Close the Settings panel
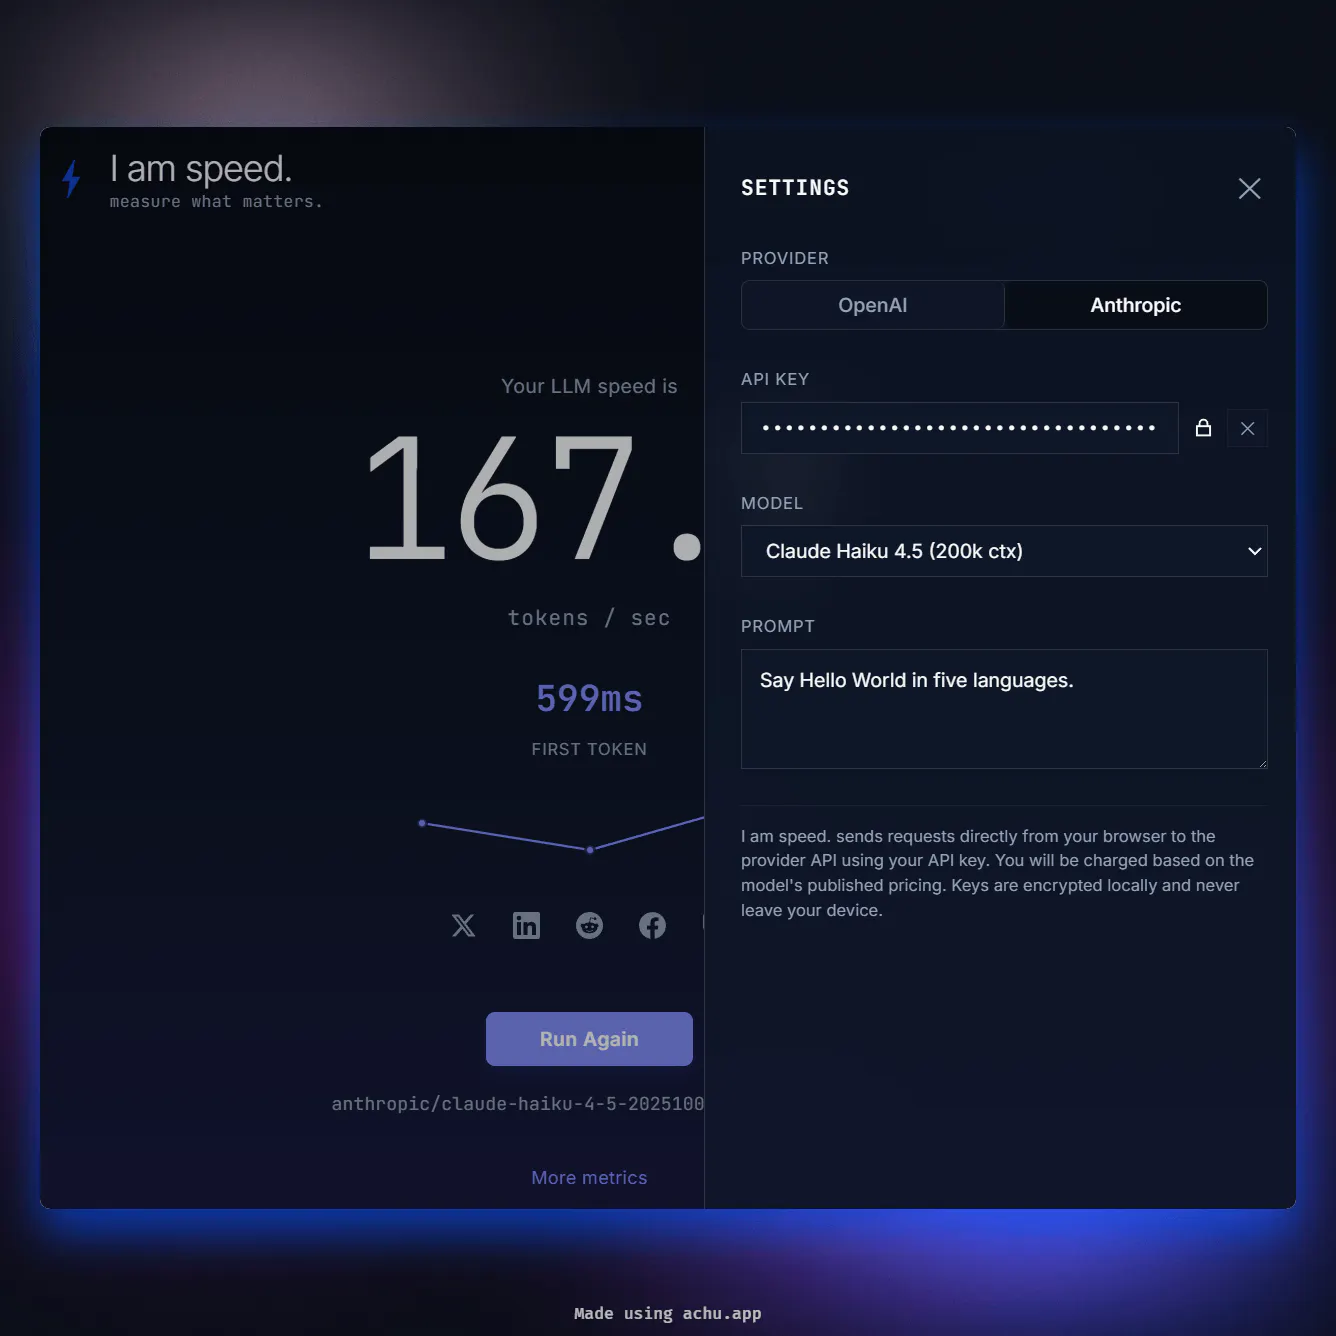This screenshot has width=1336, height=1336. [x=1249, y=188]
